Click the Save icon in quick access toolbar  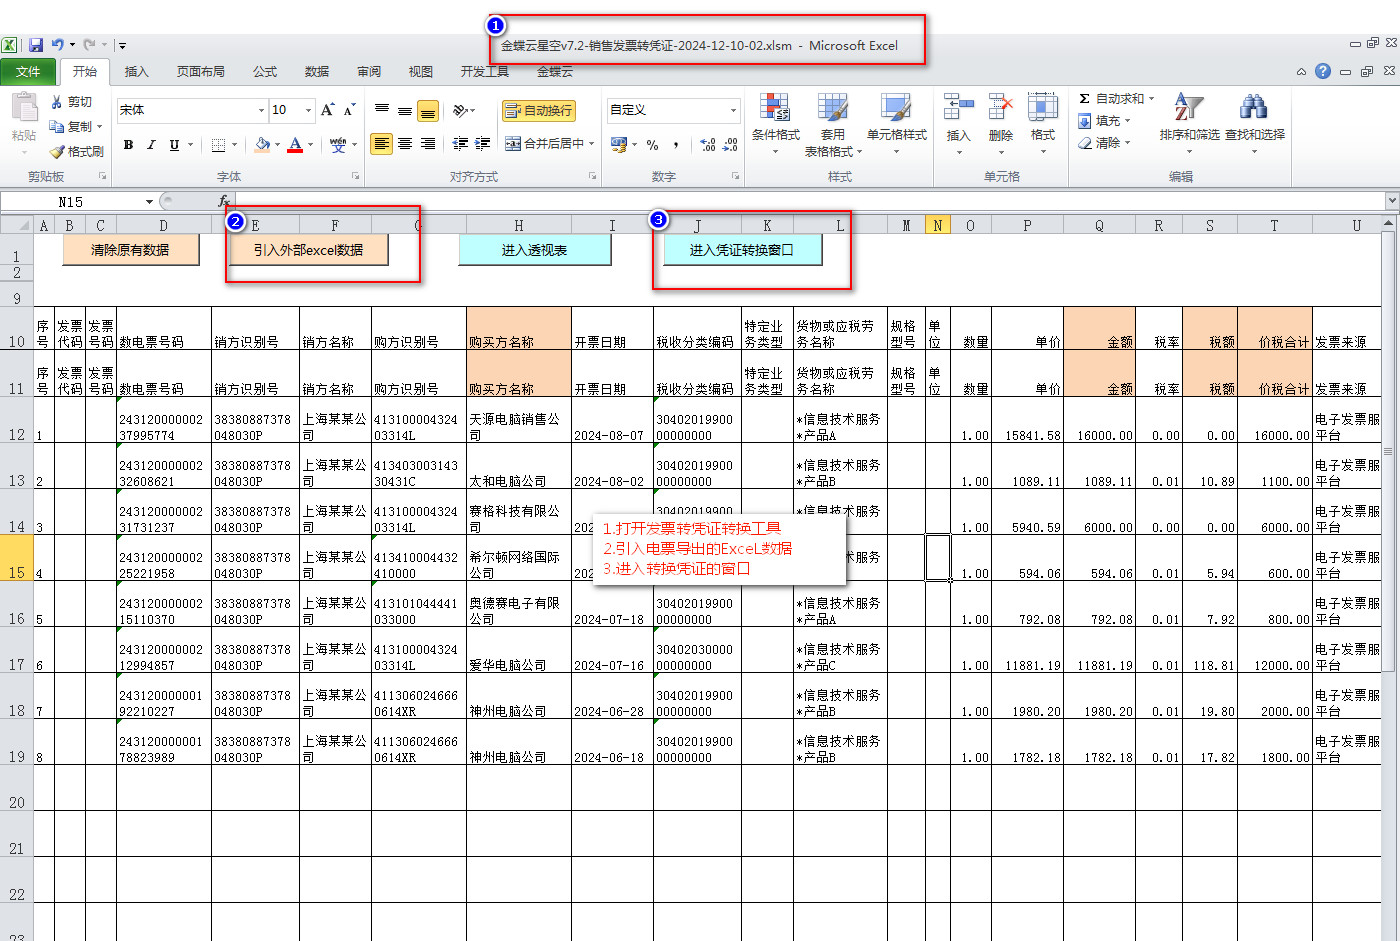click(x=36, y=45)
